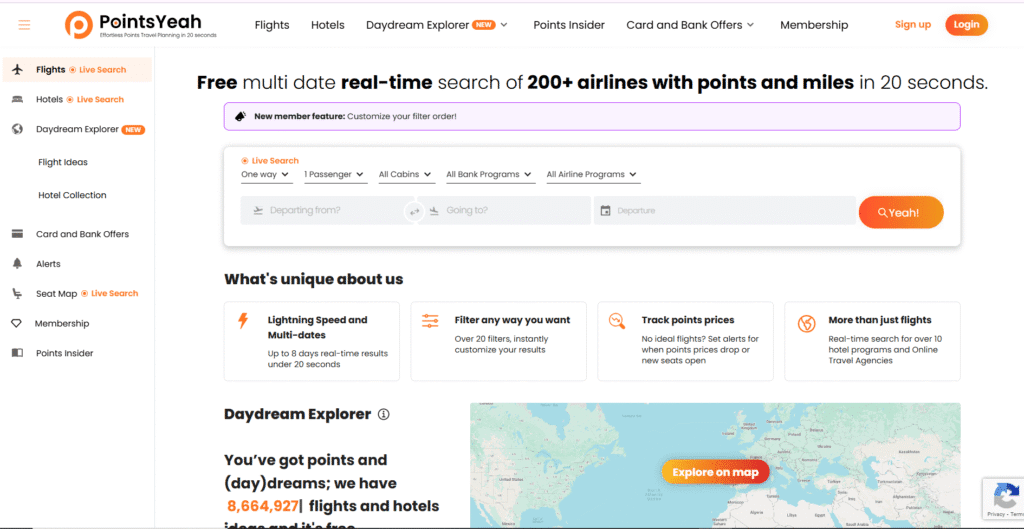Open the All Bank Programs dropdown
Viewport: 1024px width, 529px height.
[x=489, y=175]
